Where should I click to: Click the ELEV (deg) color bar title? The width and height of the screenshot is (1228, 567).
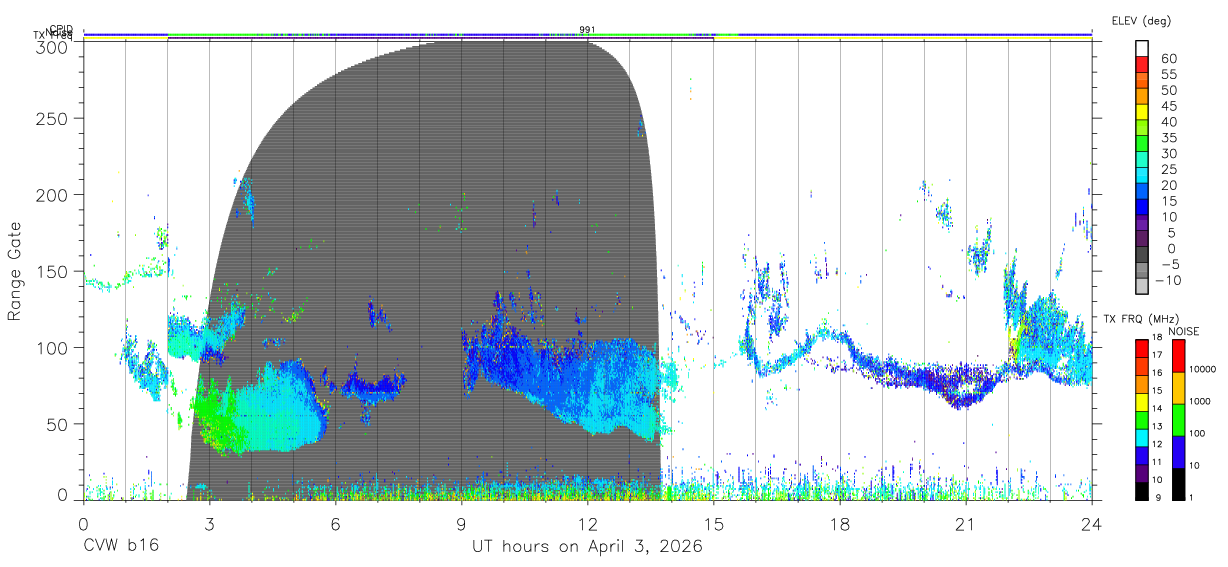click(x=1140, y=20)
